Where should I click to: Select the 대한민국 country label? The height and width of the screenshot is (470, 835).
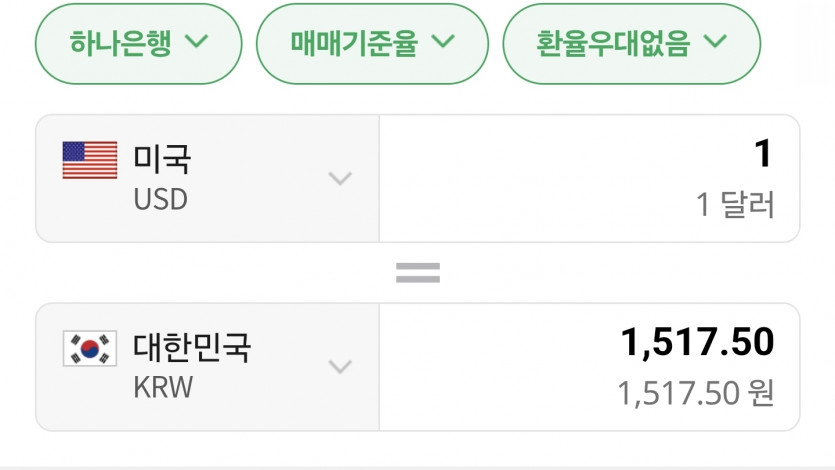click(x=192, y=347)
